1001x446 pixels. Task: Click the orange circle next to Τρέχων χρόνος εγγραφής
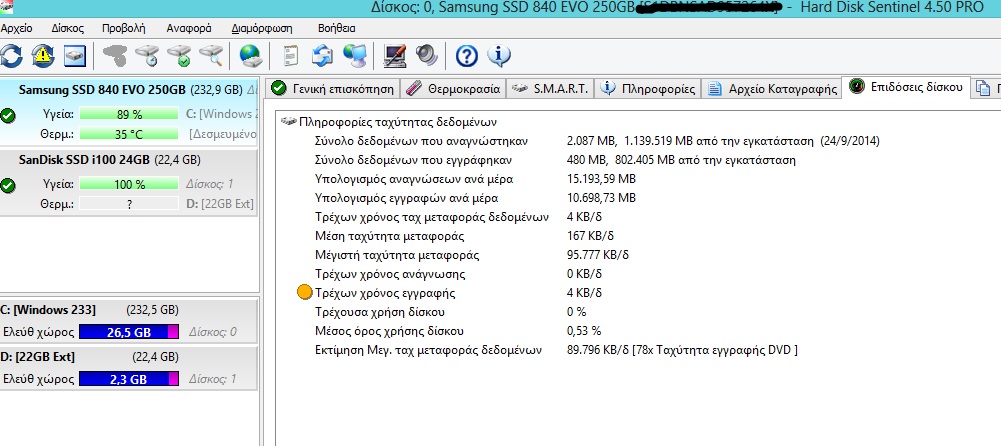305,293
